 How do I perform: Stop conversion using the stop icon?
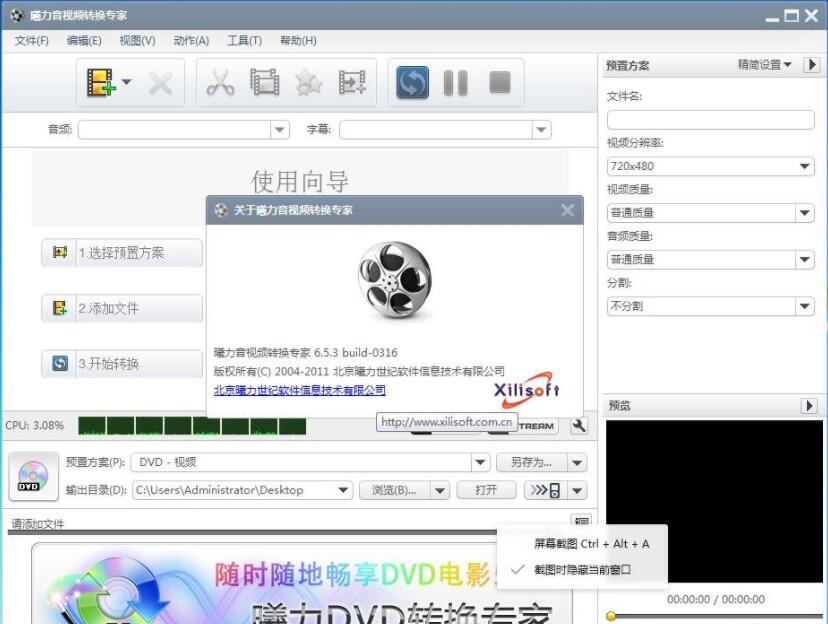point(500,82)
